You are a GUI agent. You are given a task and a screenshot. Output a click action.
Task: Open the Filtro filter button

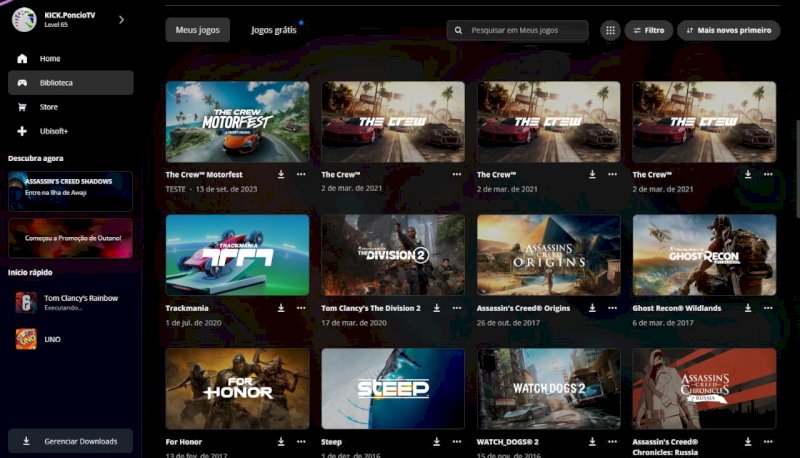tap(648, 30)
